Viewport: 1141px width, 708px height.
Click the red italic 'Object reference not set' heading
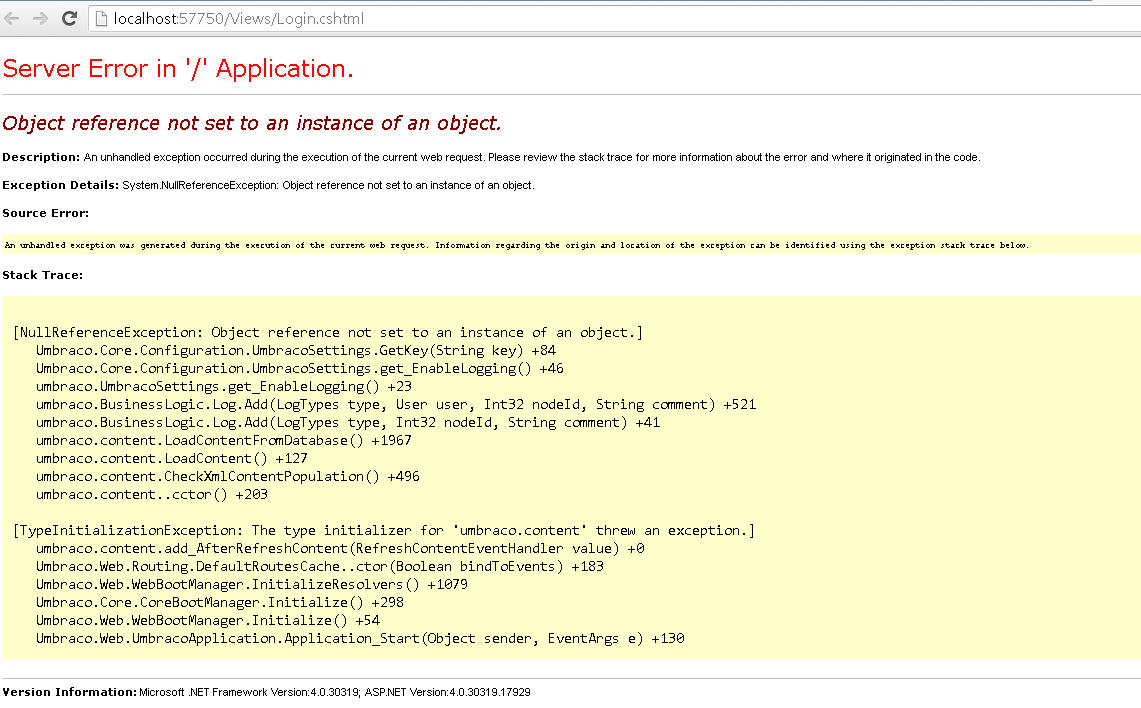pyautogui.click(x=252, y=123)
